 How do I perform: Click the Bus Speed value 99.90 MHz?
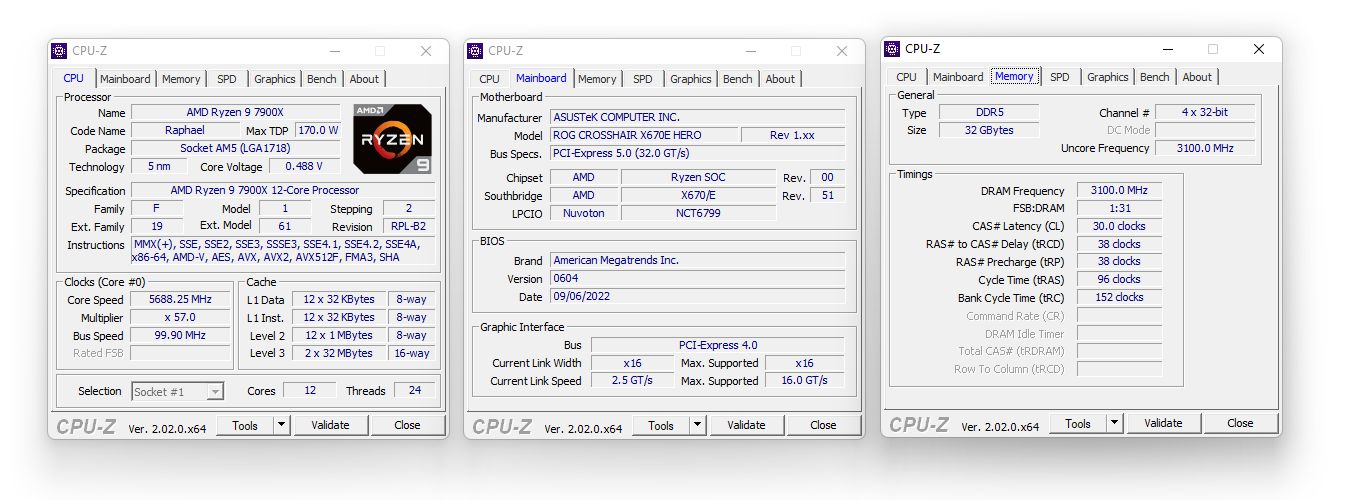coord(180,336)
